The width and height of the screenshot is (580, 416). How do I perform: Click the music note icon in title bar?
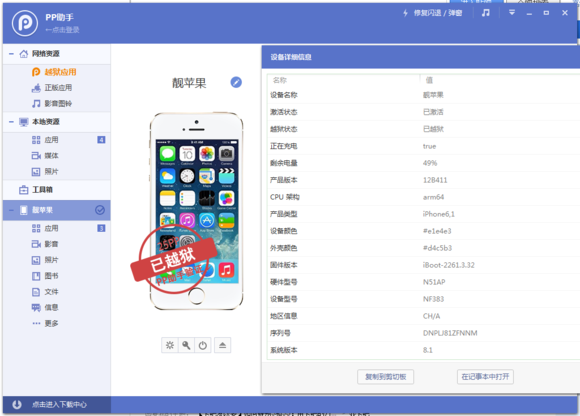pyautogui.click(x=485, y=13)
